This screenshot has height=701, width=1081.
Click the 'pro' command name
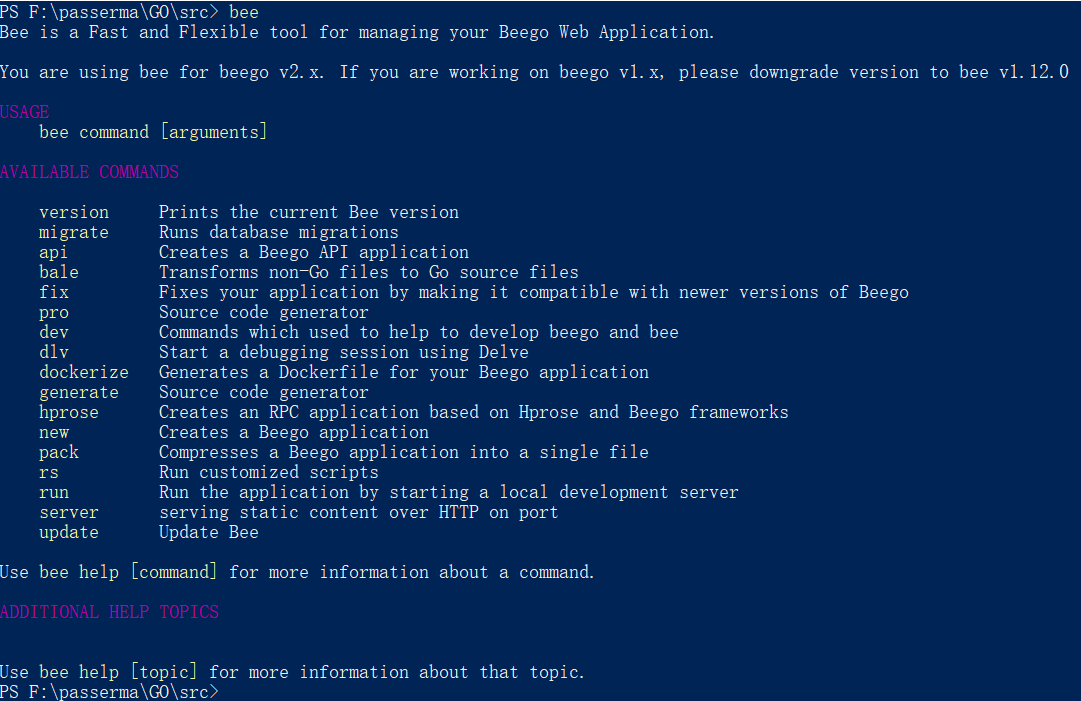(54, 313)
